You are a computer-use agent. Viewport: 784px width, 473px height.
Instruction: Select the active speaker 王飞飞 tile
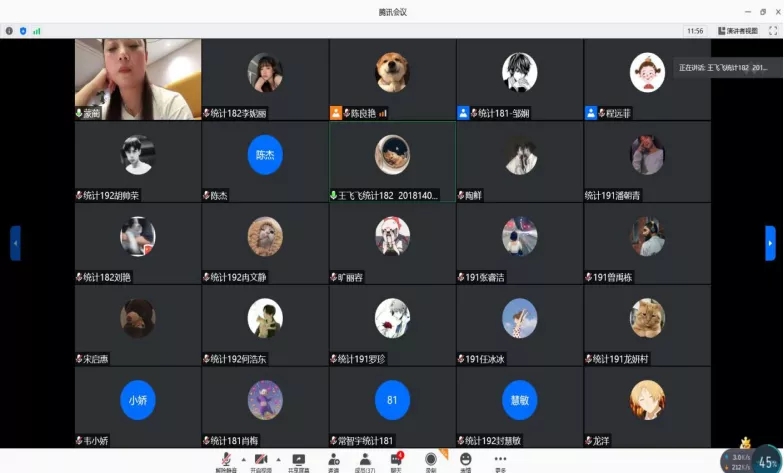pos(392,162)
